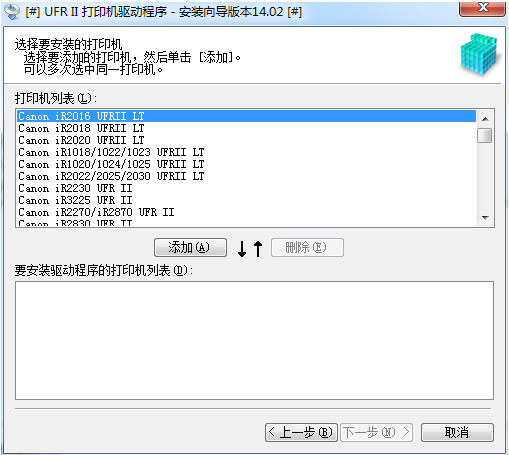Select Canon iR1020/1024/1025 UFRII LT

click(246, 164)
